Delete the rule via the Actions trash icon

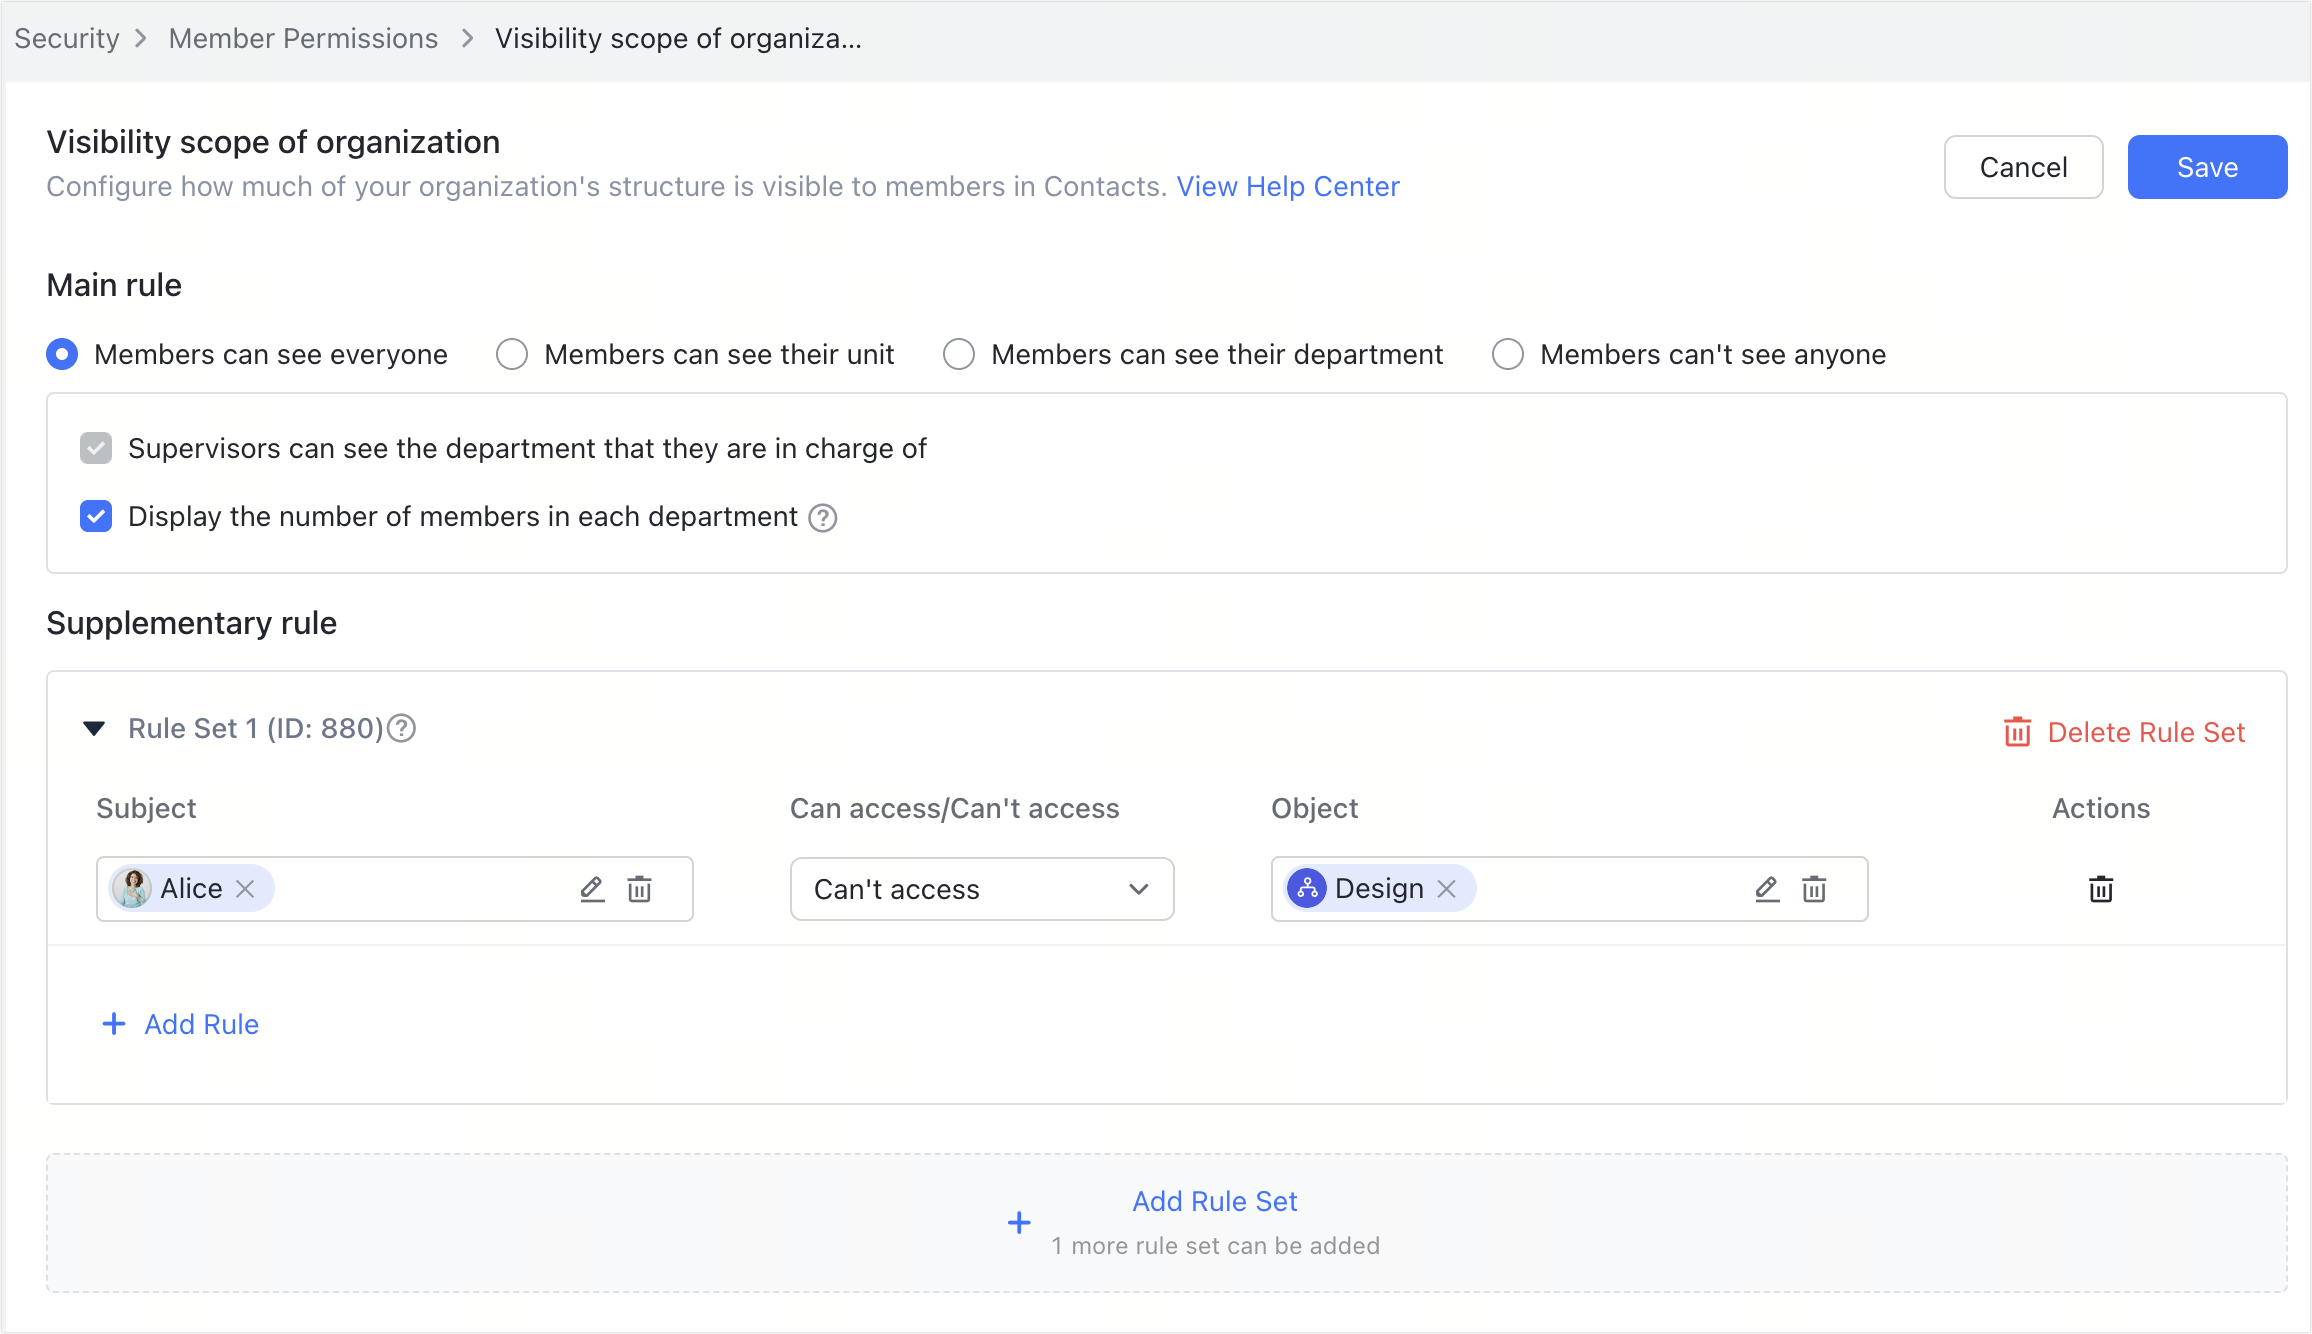(2100, 889)
